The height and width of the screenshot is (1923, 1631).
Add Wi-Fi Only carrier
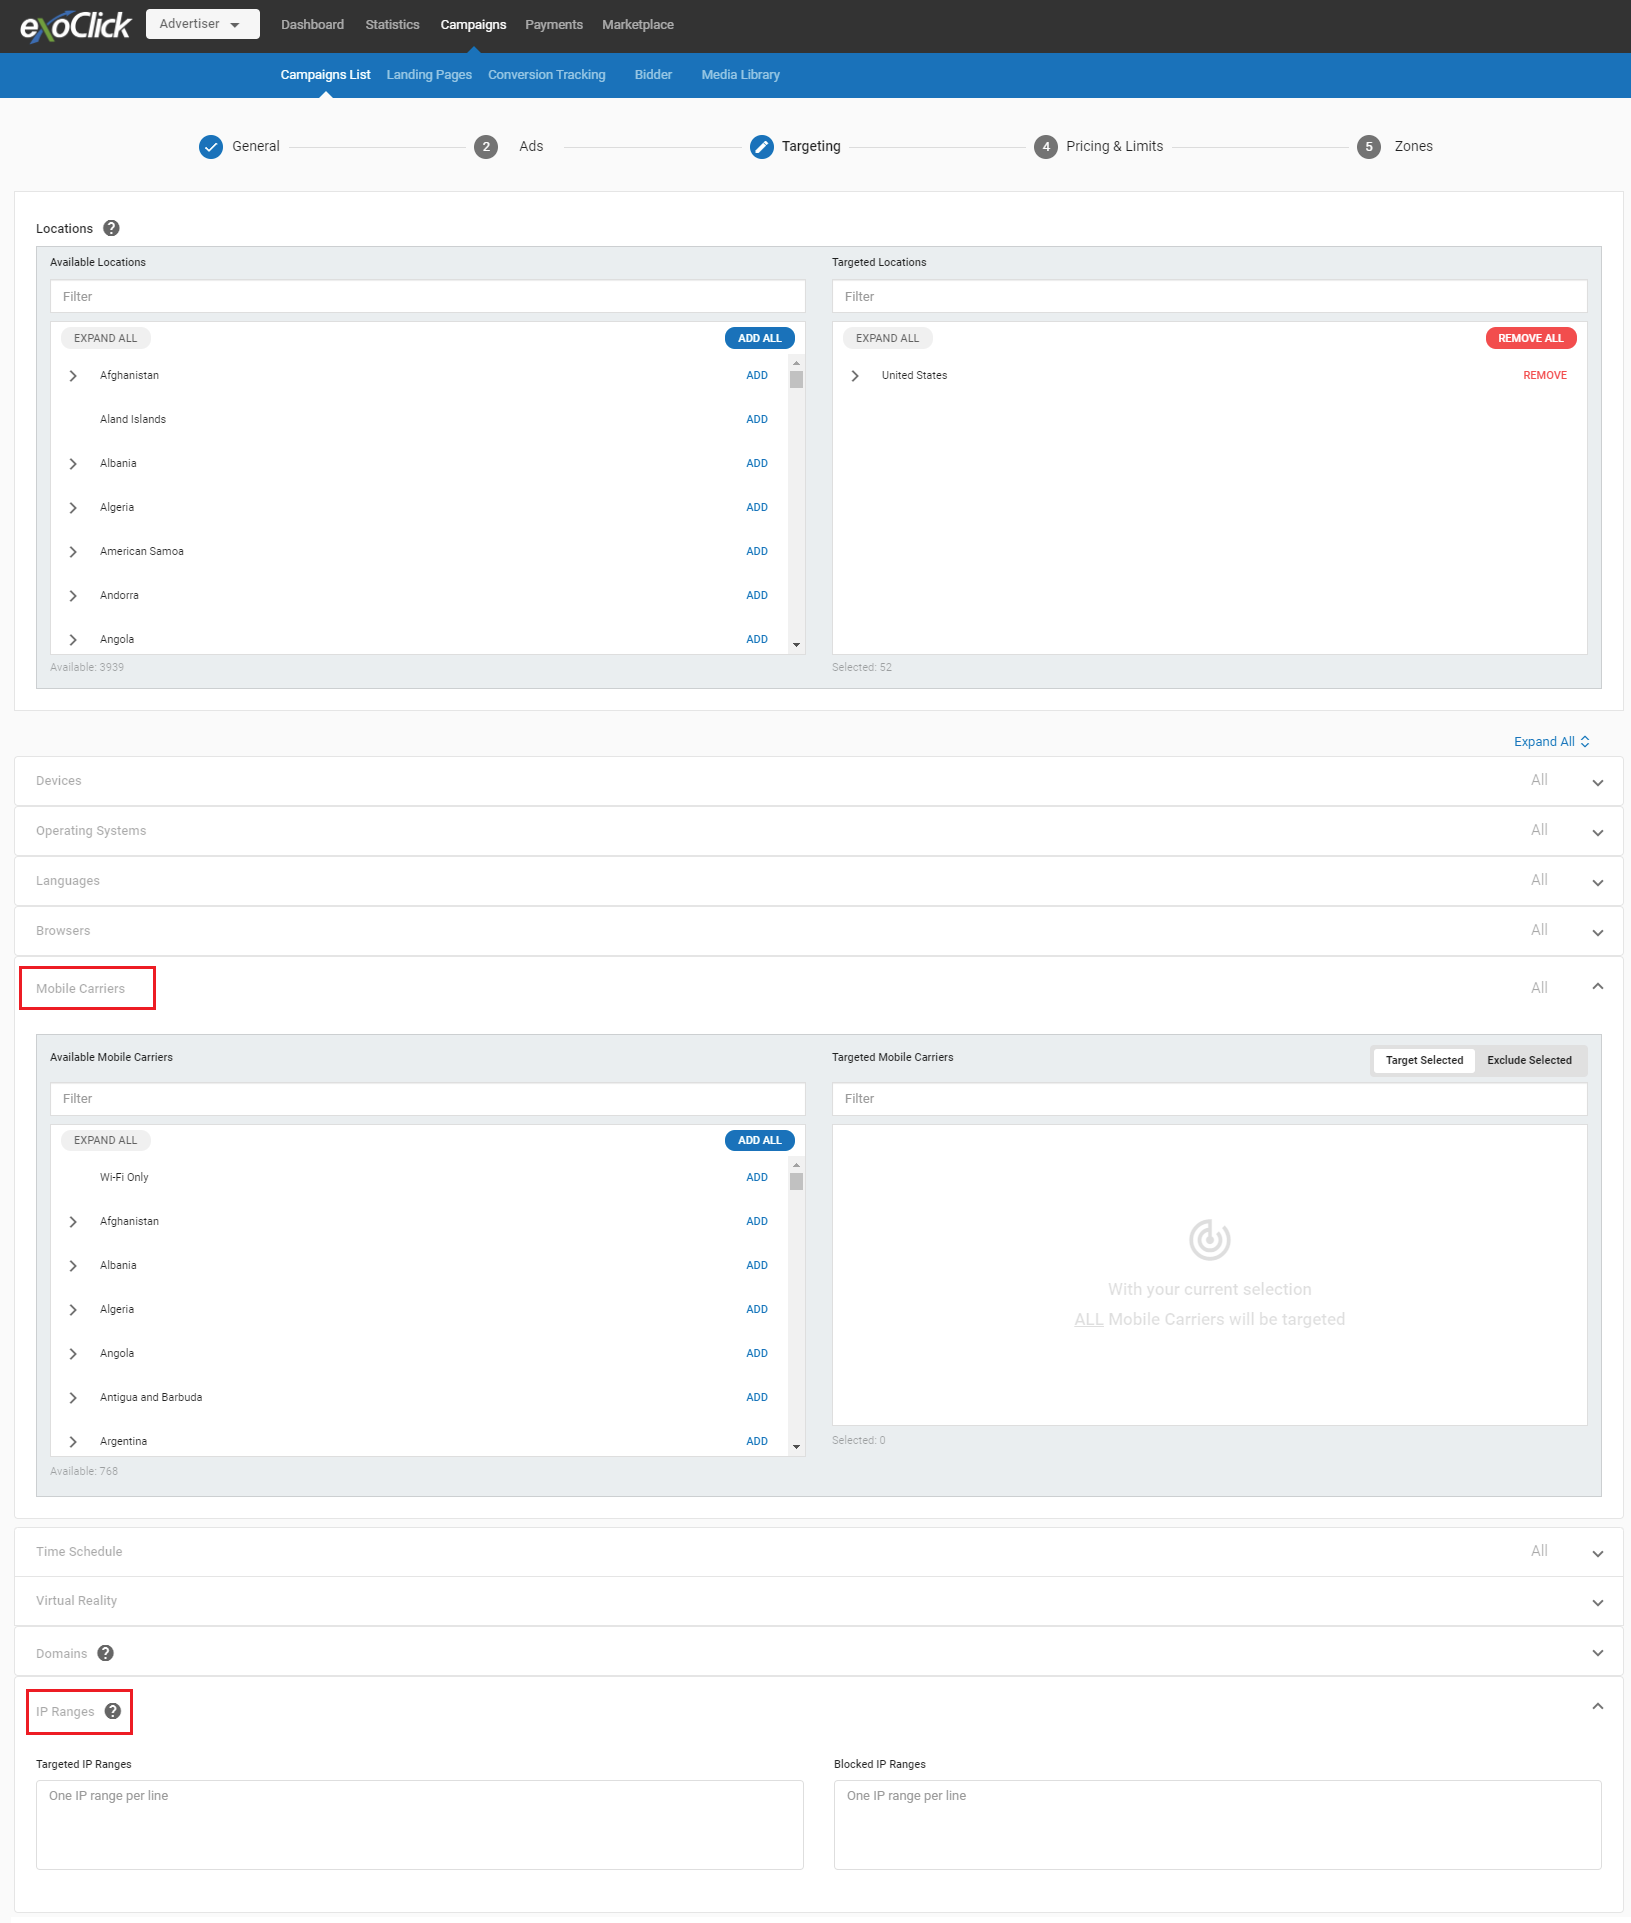pyautogui.click(x=757, y=1178)
